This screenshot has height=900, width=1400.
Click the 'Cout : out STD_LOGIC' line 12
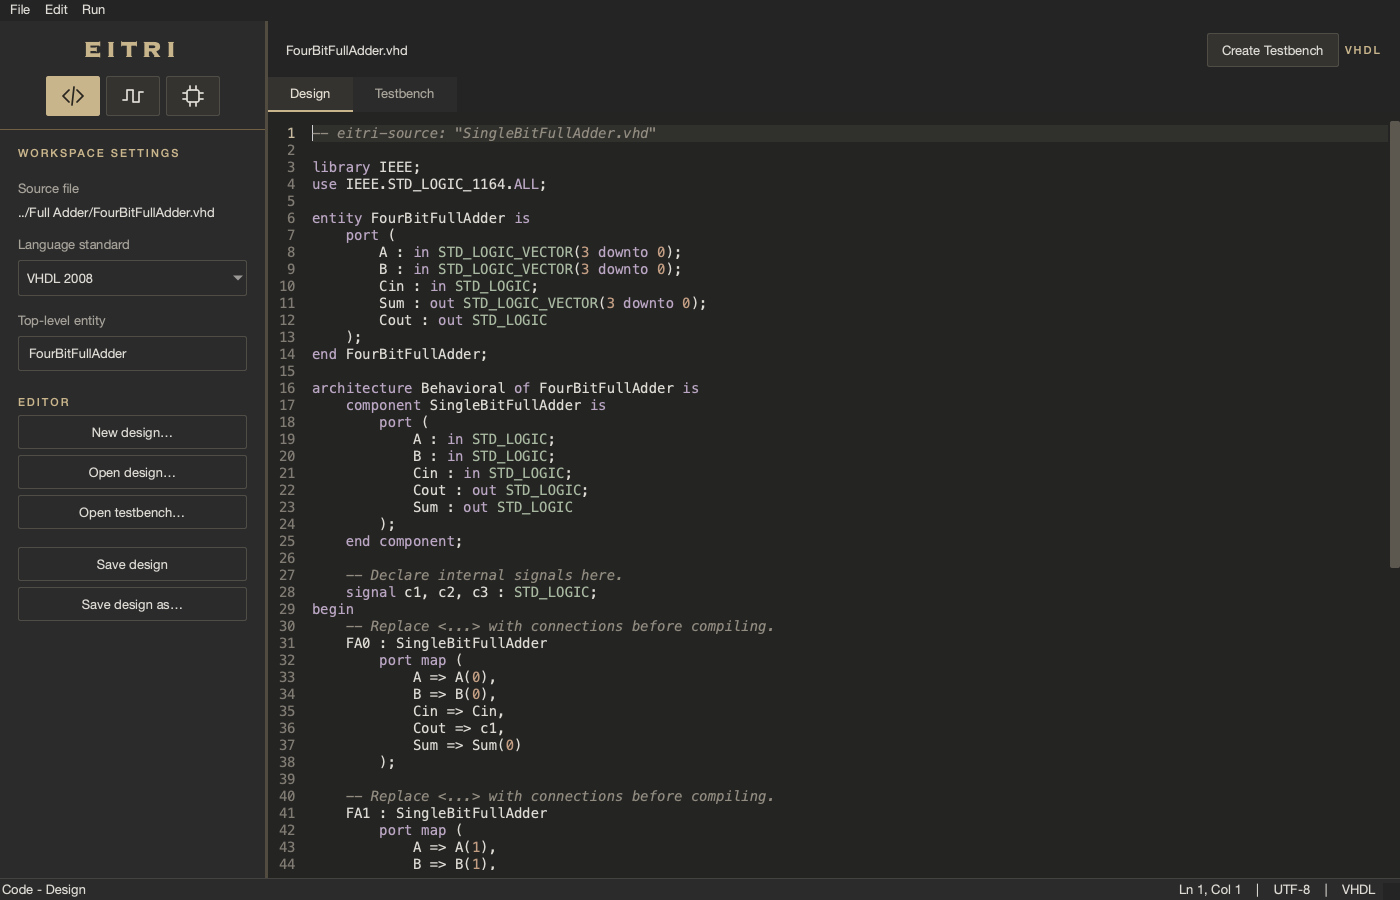pyautogui.click(x=463, y=320)
